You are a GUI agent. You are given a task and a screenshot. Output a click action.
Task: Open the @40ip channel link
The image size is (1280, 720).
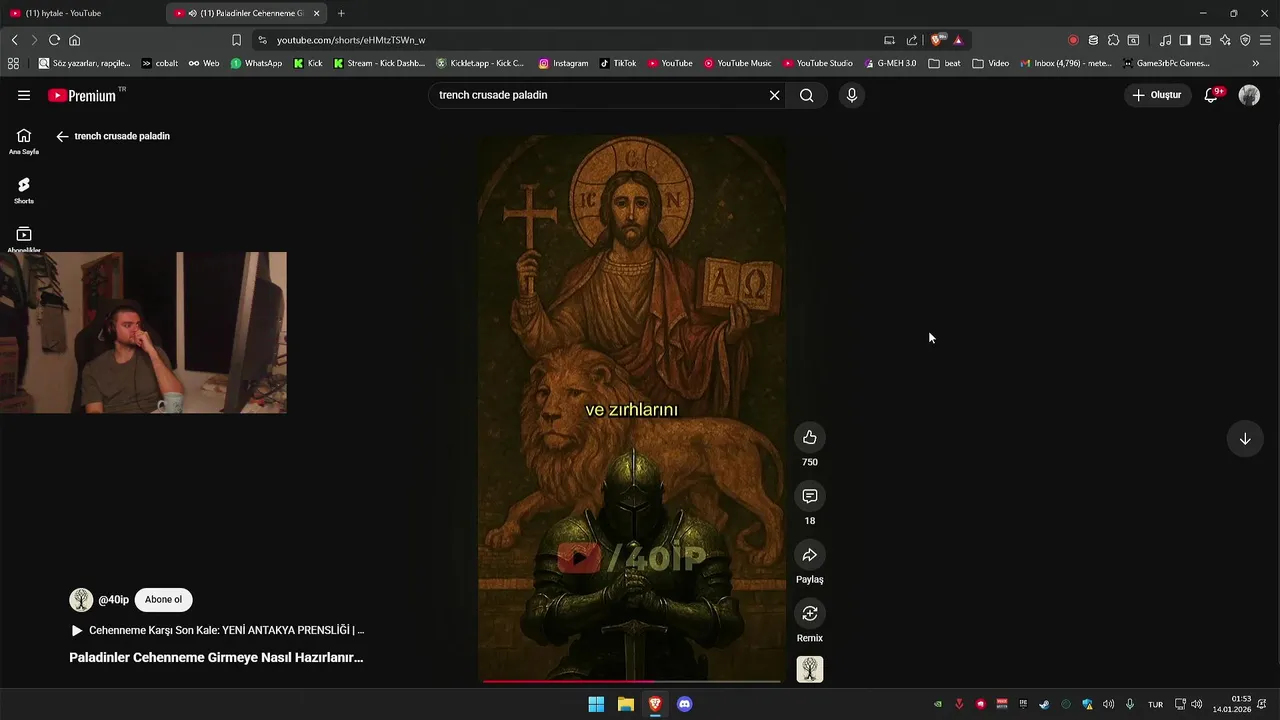tap(113, 600)
